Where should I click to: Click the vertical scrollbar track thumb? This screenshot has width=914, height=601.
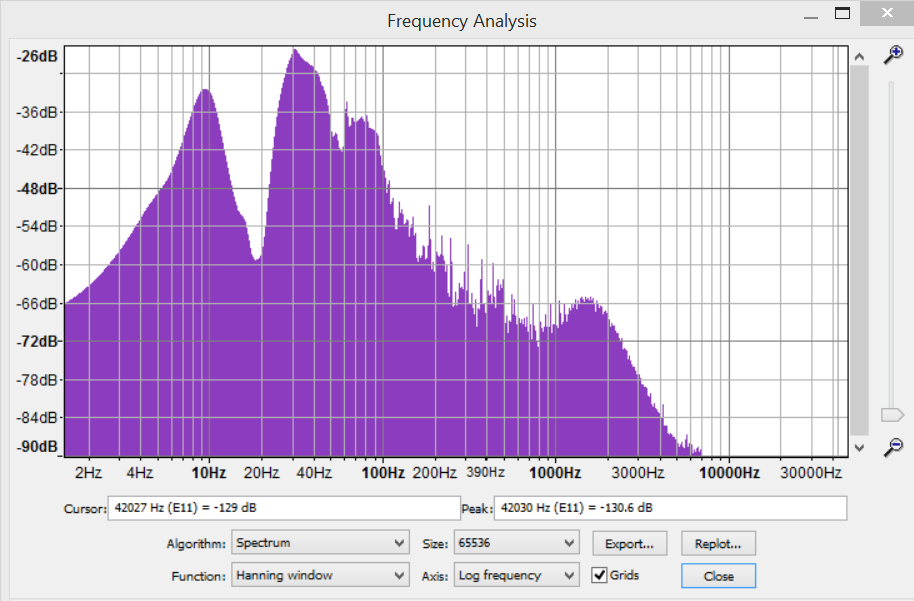[x=859, y=251]
